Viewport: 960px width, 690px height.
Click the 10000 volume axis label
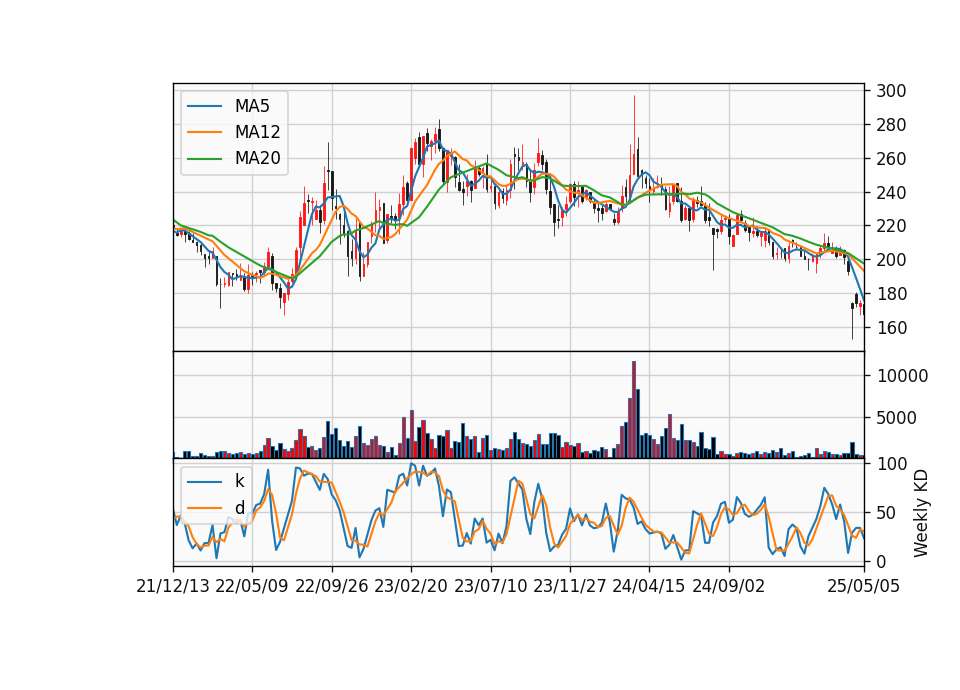pyautogui.click(x=902, y=376)
